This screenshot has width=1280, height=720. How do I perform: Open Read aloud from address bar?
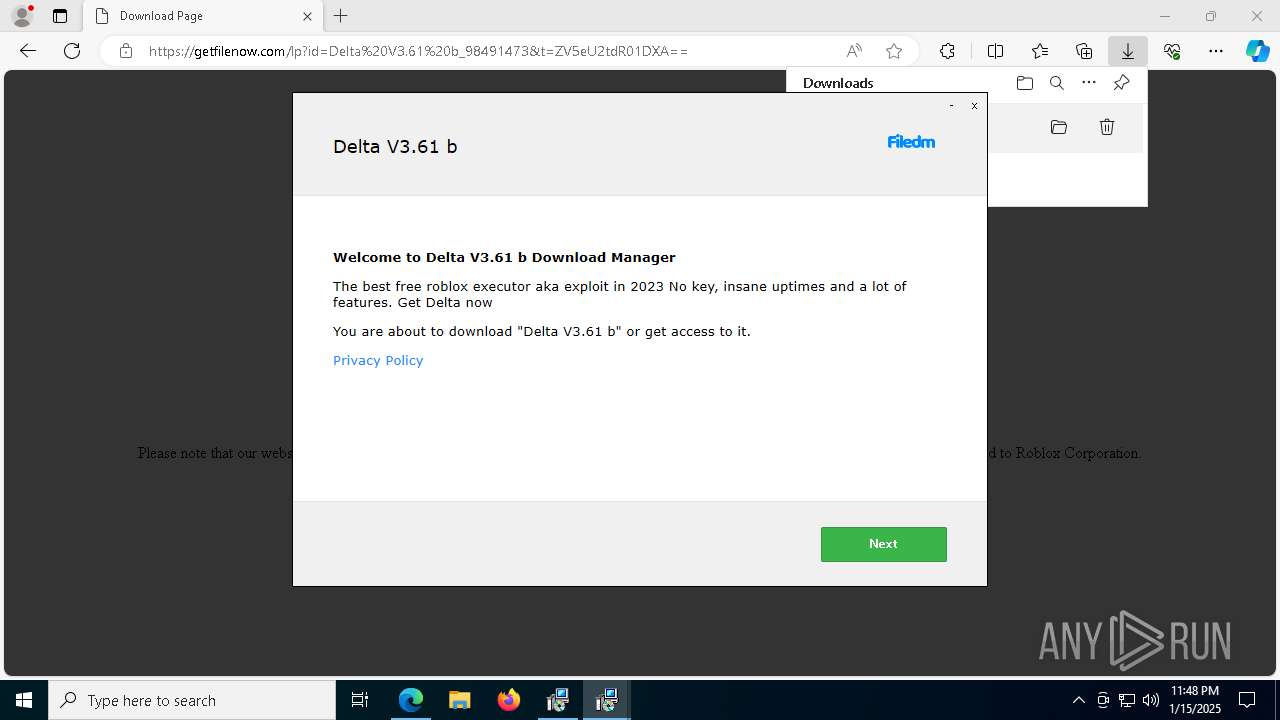(854, 51)
